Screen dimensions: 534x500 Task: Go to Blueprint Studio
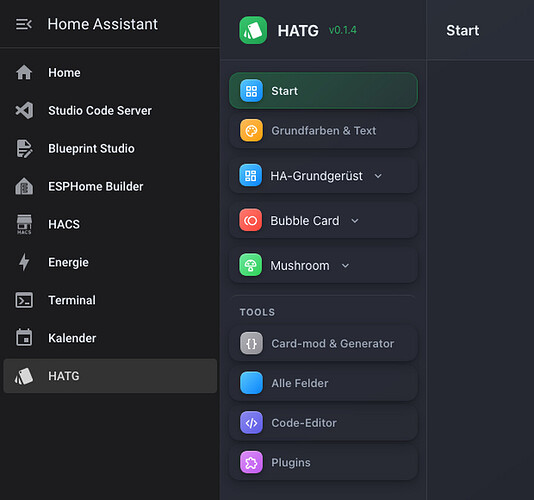(x=110, y=149)
